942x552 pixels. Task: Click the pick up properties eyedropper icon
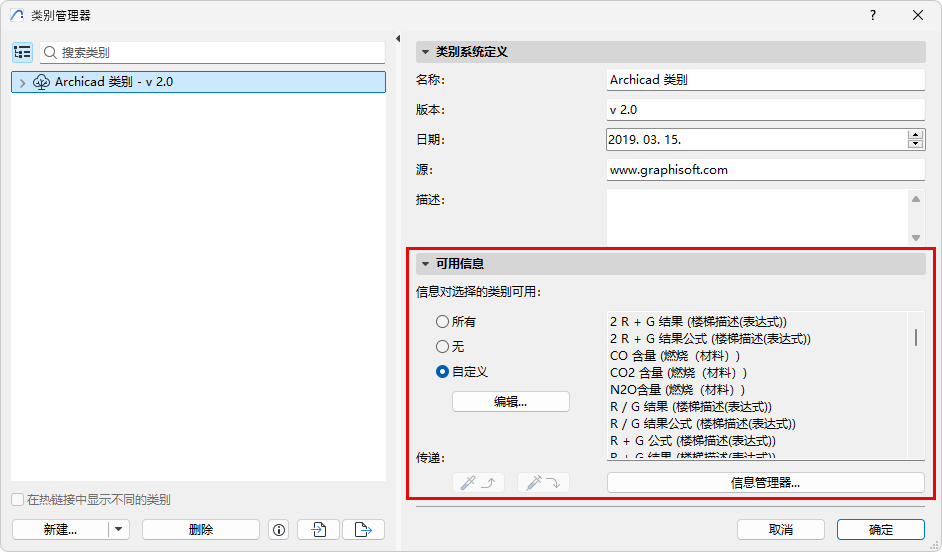(478, 482)
